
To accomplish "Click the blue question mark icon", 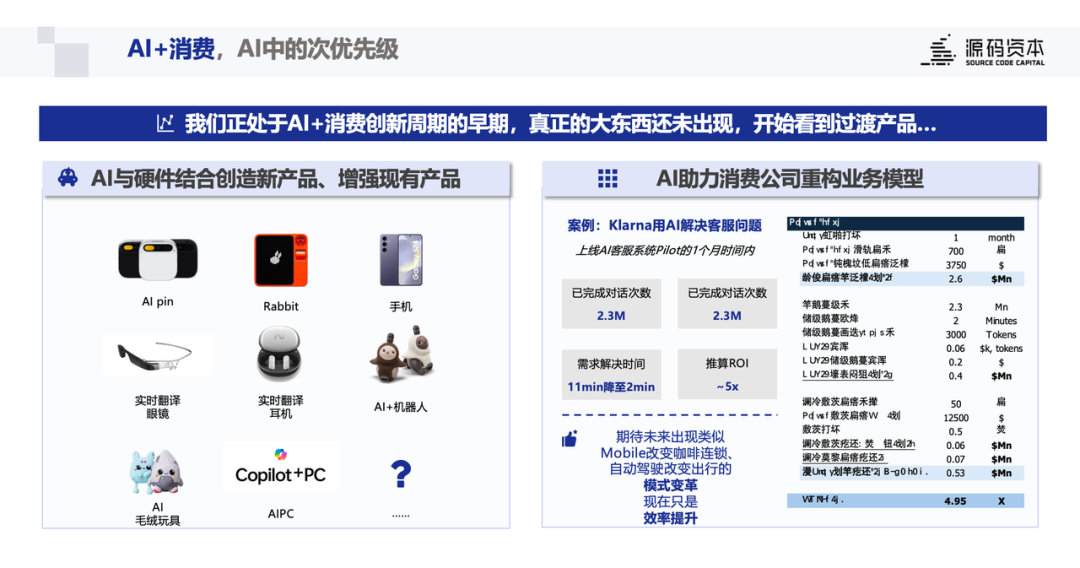I will pyautogui.click(x=401, y=474).
